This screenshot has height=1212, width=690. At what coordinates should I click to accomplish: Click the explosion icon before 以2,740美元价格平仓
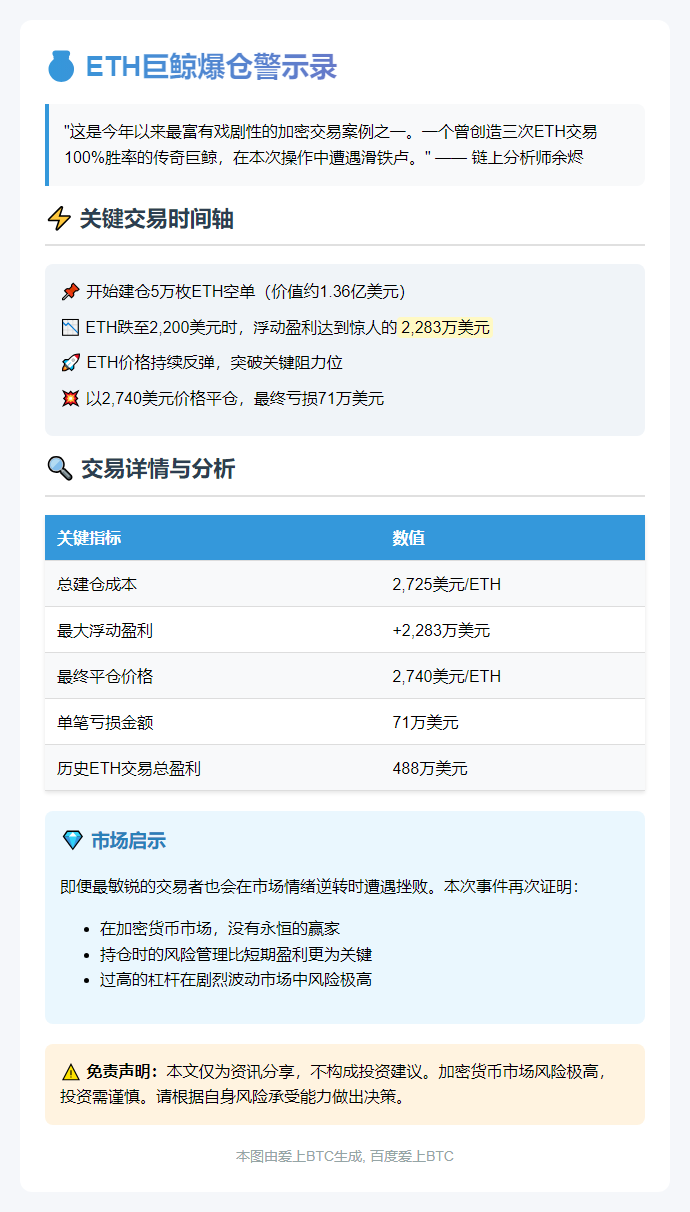(70, 398)
